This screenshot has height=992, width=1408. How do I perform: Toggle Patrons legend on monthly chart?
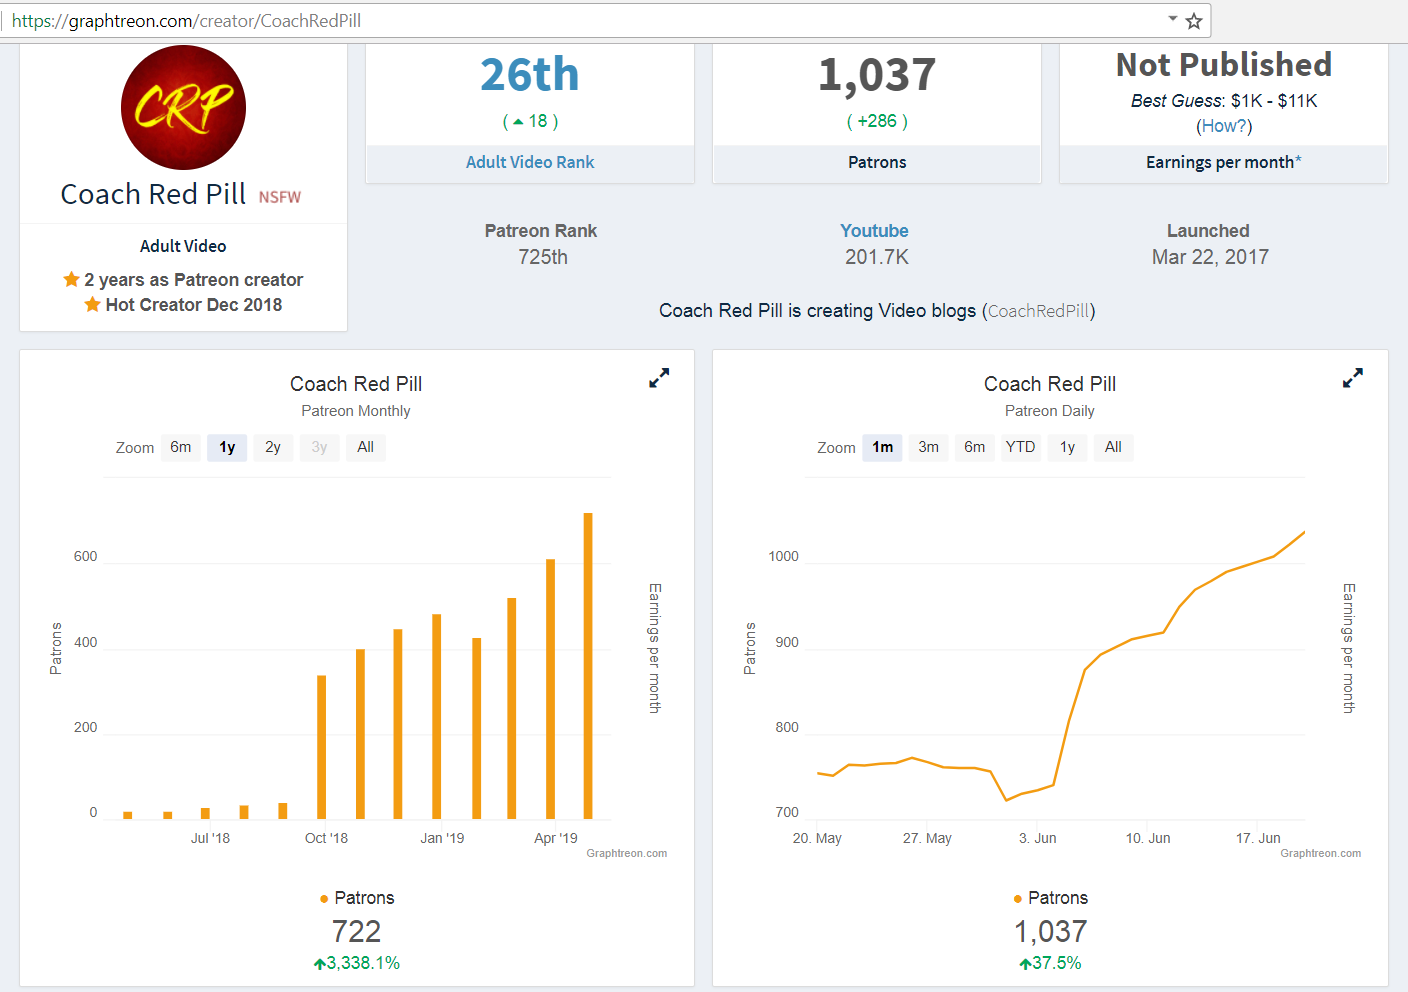click(x=357, y=898)
